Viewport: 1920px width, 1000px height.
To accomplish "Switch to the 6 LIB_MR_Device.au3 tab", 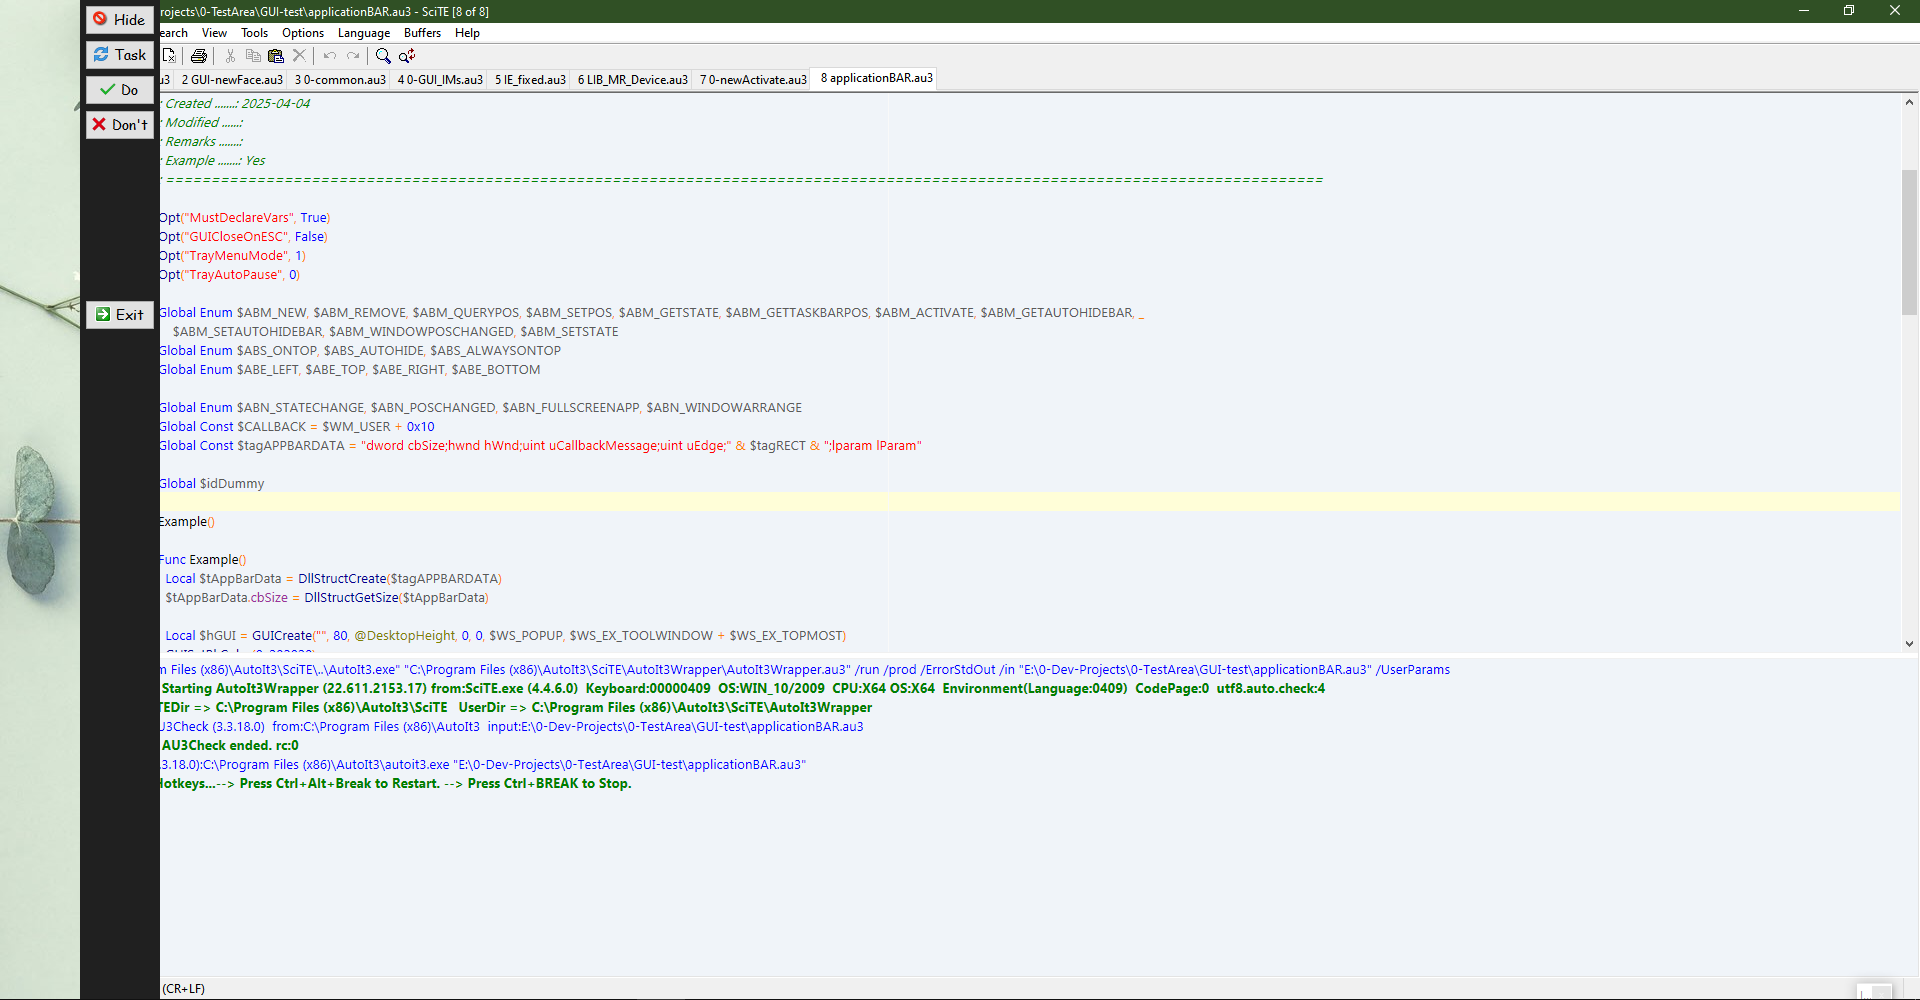I will pyautogui.click(x=632, y=80).
